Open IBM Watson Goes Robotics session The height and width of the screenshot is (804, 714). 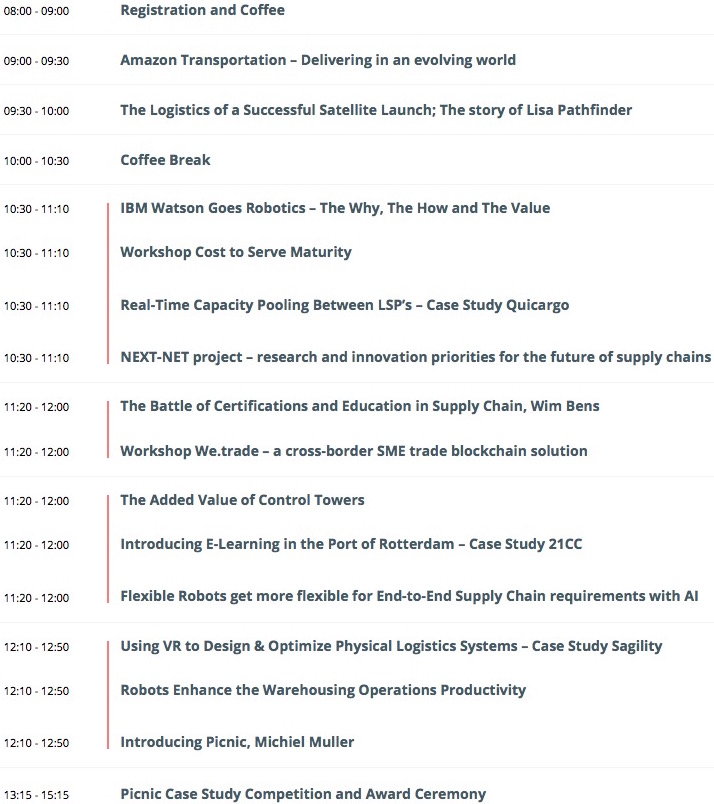pos(335,208)
